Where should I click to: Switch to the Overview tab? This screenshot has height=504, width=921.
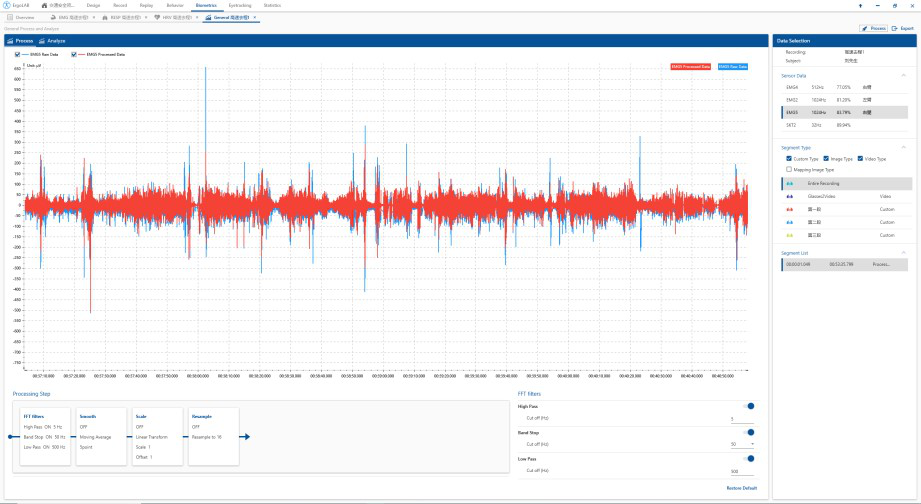[24, 17]
